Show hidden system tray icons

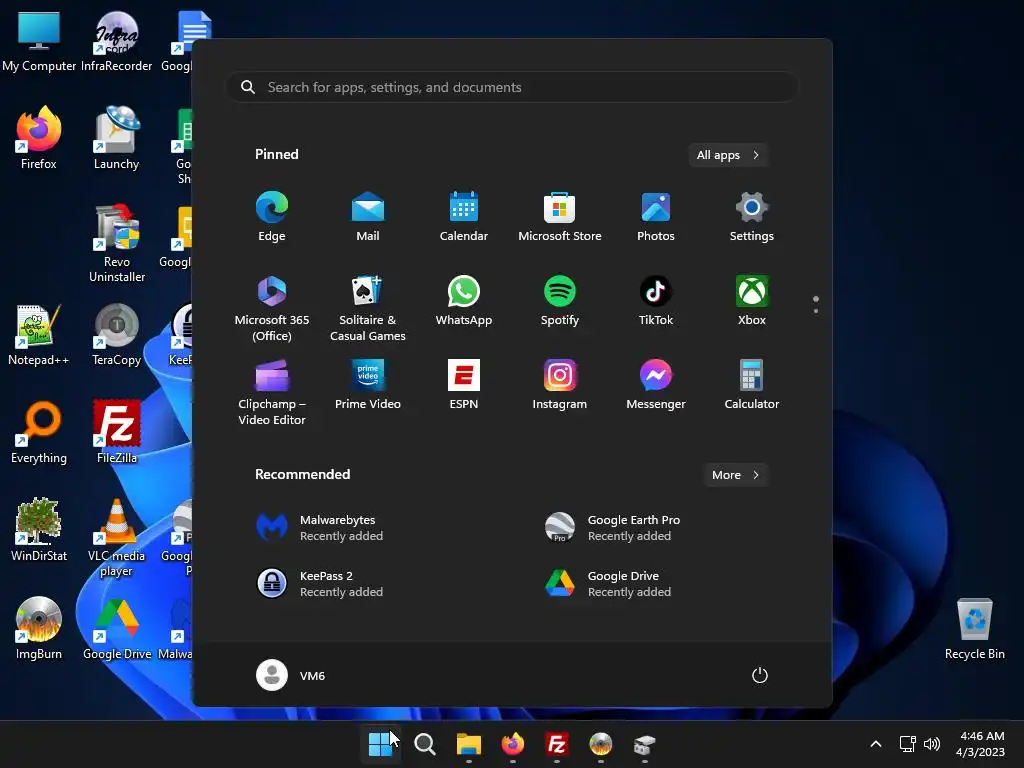(876, 744)
